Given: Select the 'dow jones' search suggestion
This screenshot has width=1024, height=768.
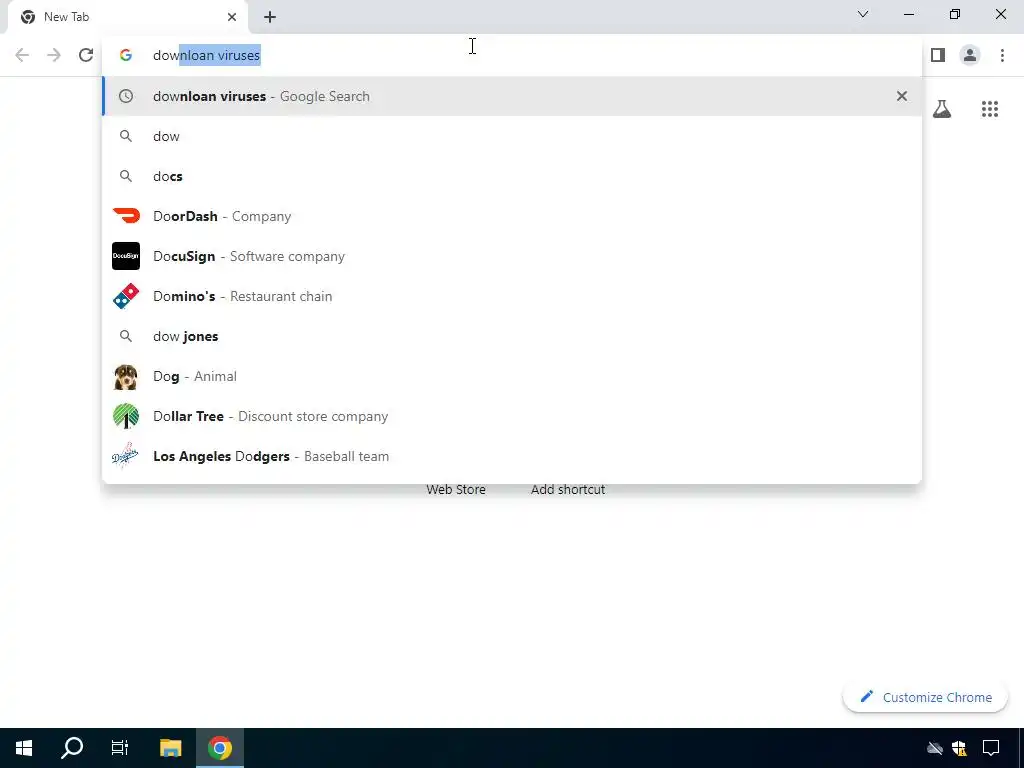Looking at the screenshot, I should click(512, 336).
